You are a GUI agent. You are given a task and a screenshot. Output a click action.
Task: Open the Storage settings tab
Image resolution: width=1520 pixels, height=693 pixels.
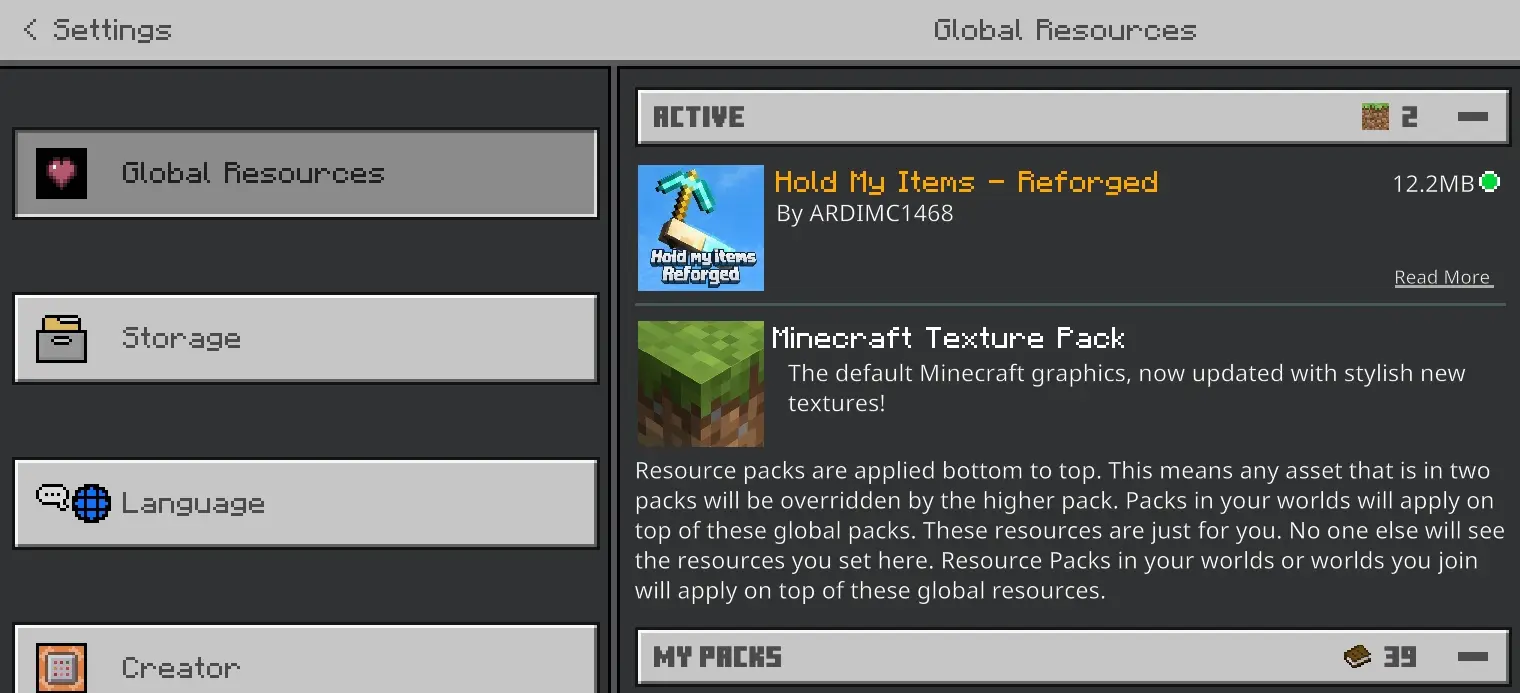click(x=306, y=338)
